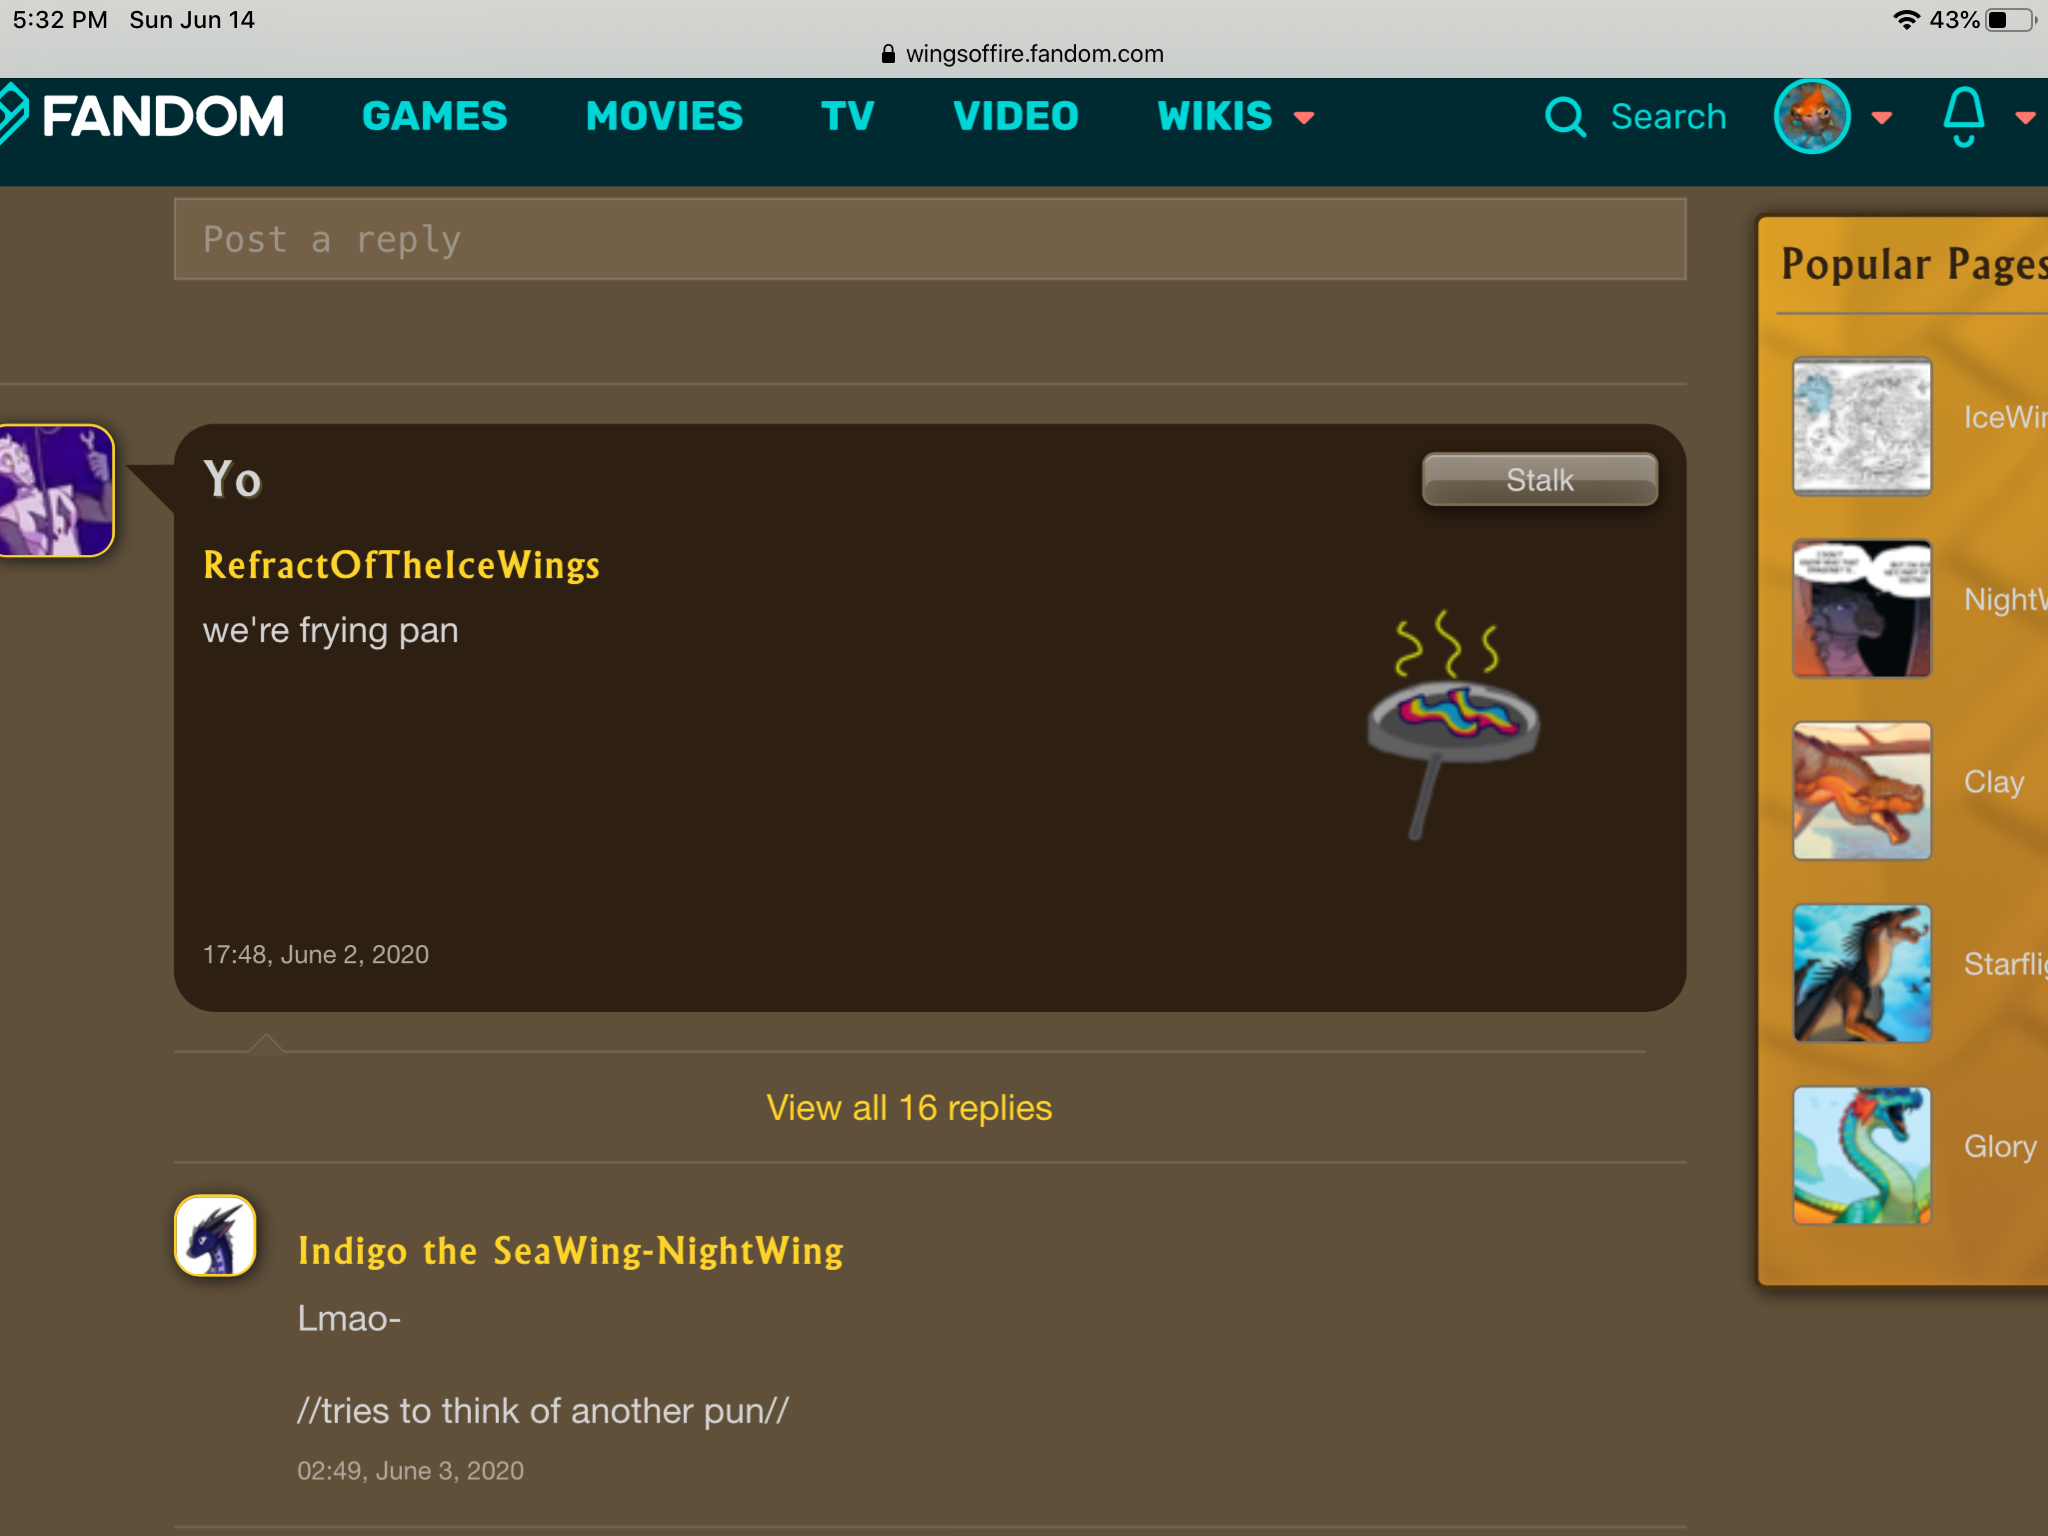The width and height of the screenshot is (2048, 1536).
Task: View all 16 replies
Action: pos(909,1108)
